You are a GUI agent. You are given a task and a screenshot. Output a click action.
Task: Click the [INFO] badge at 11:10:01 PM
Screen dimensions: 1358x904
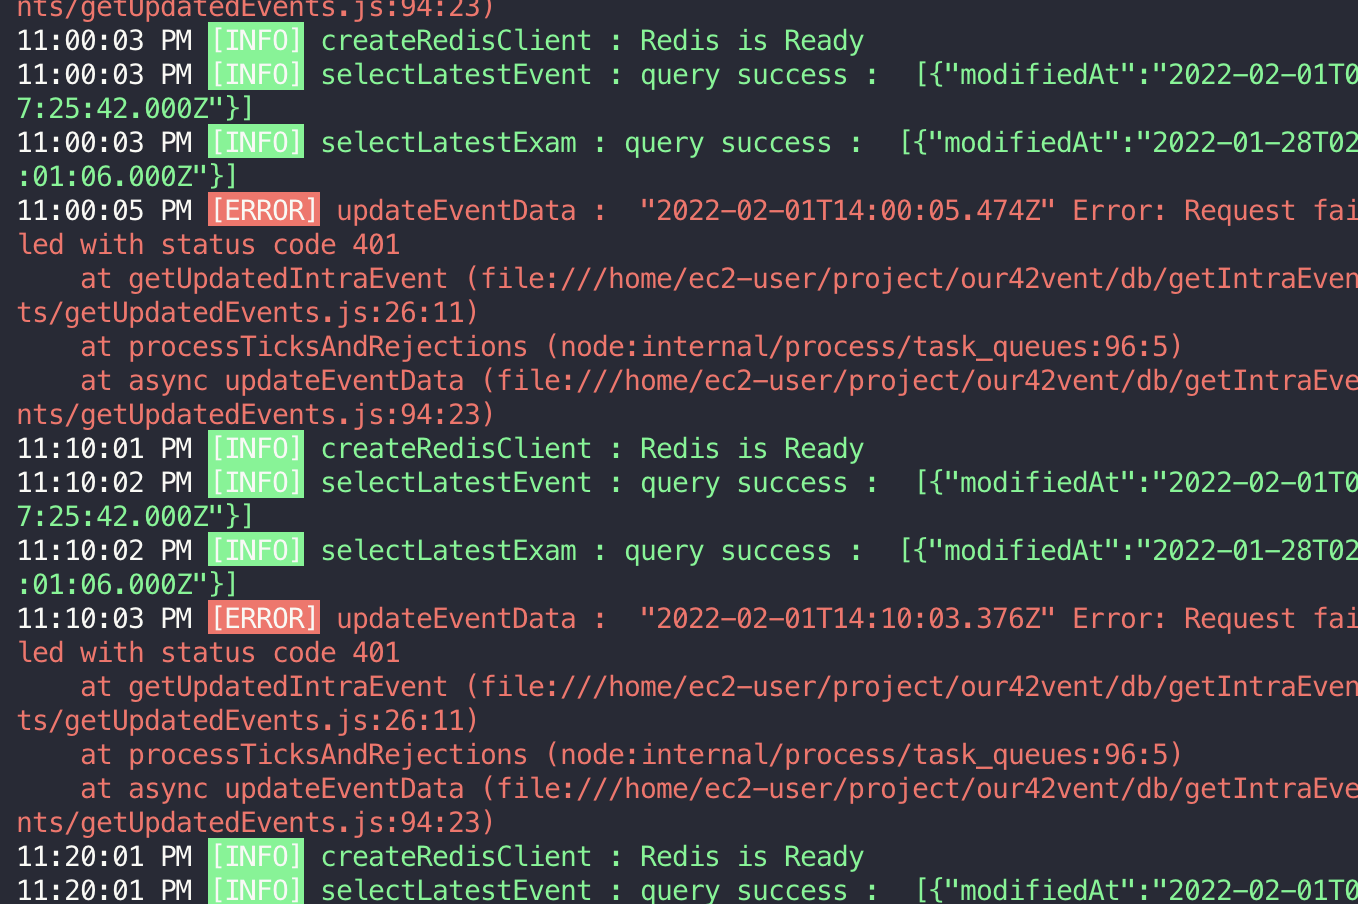coord(255,448)
